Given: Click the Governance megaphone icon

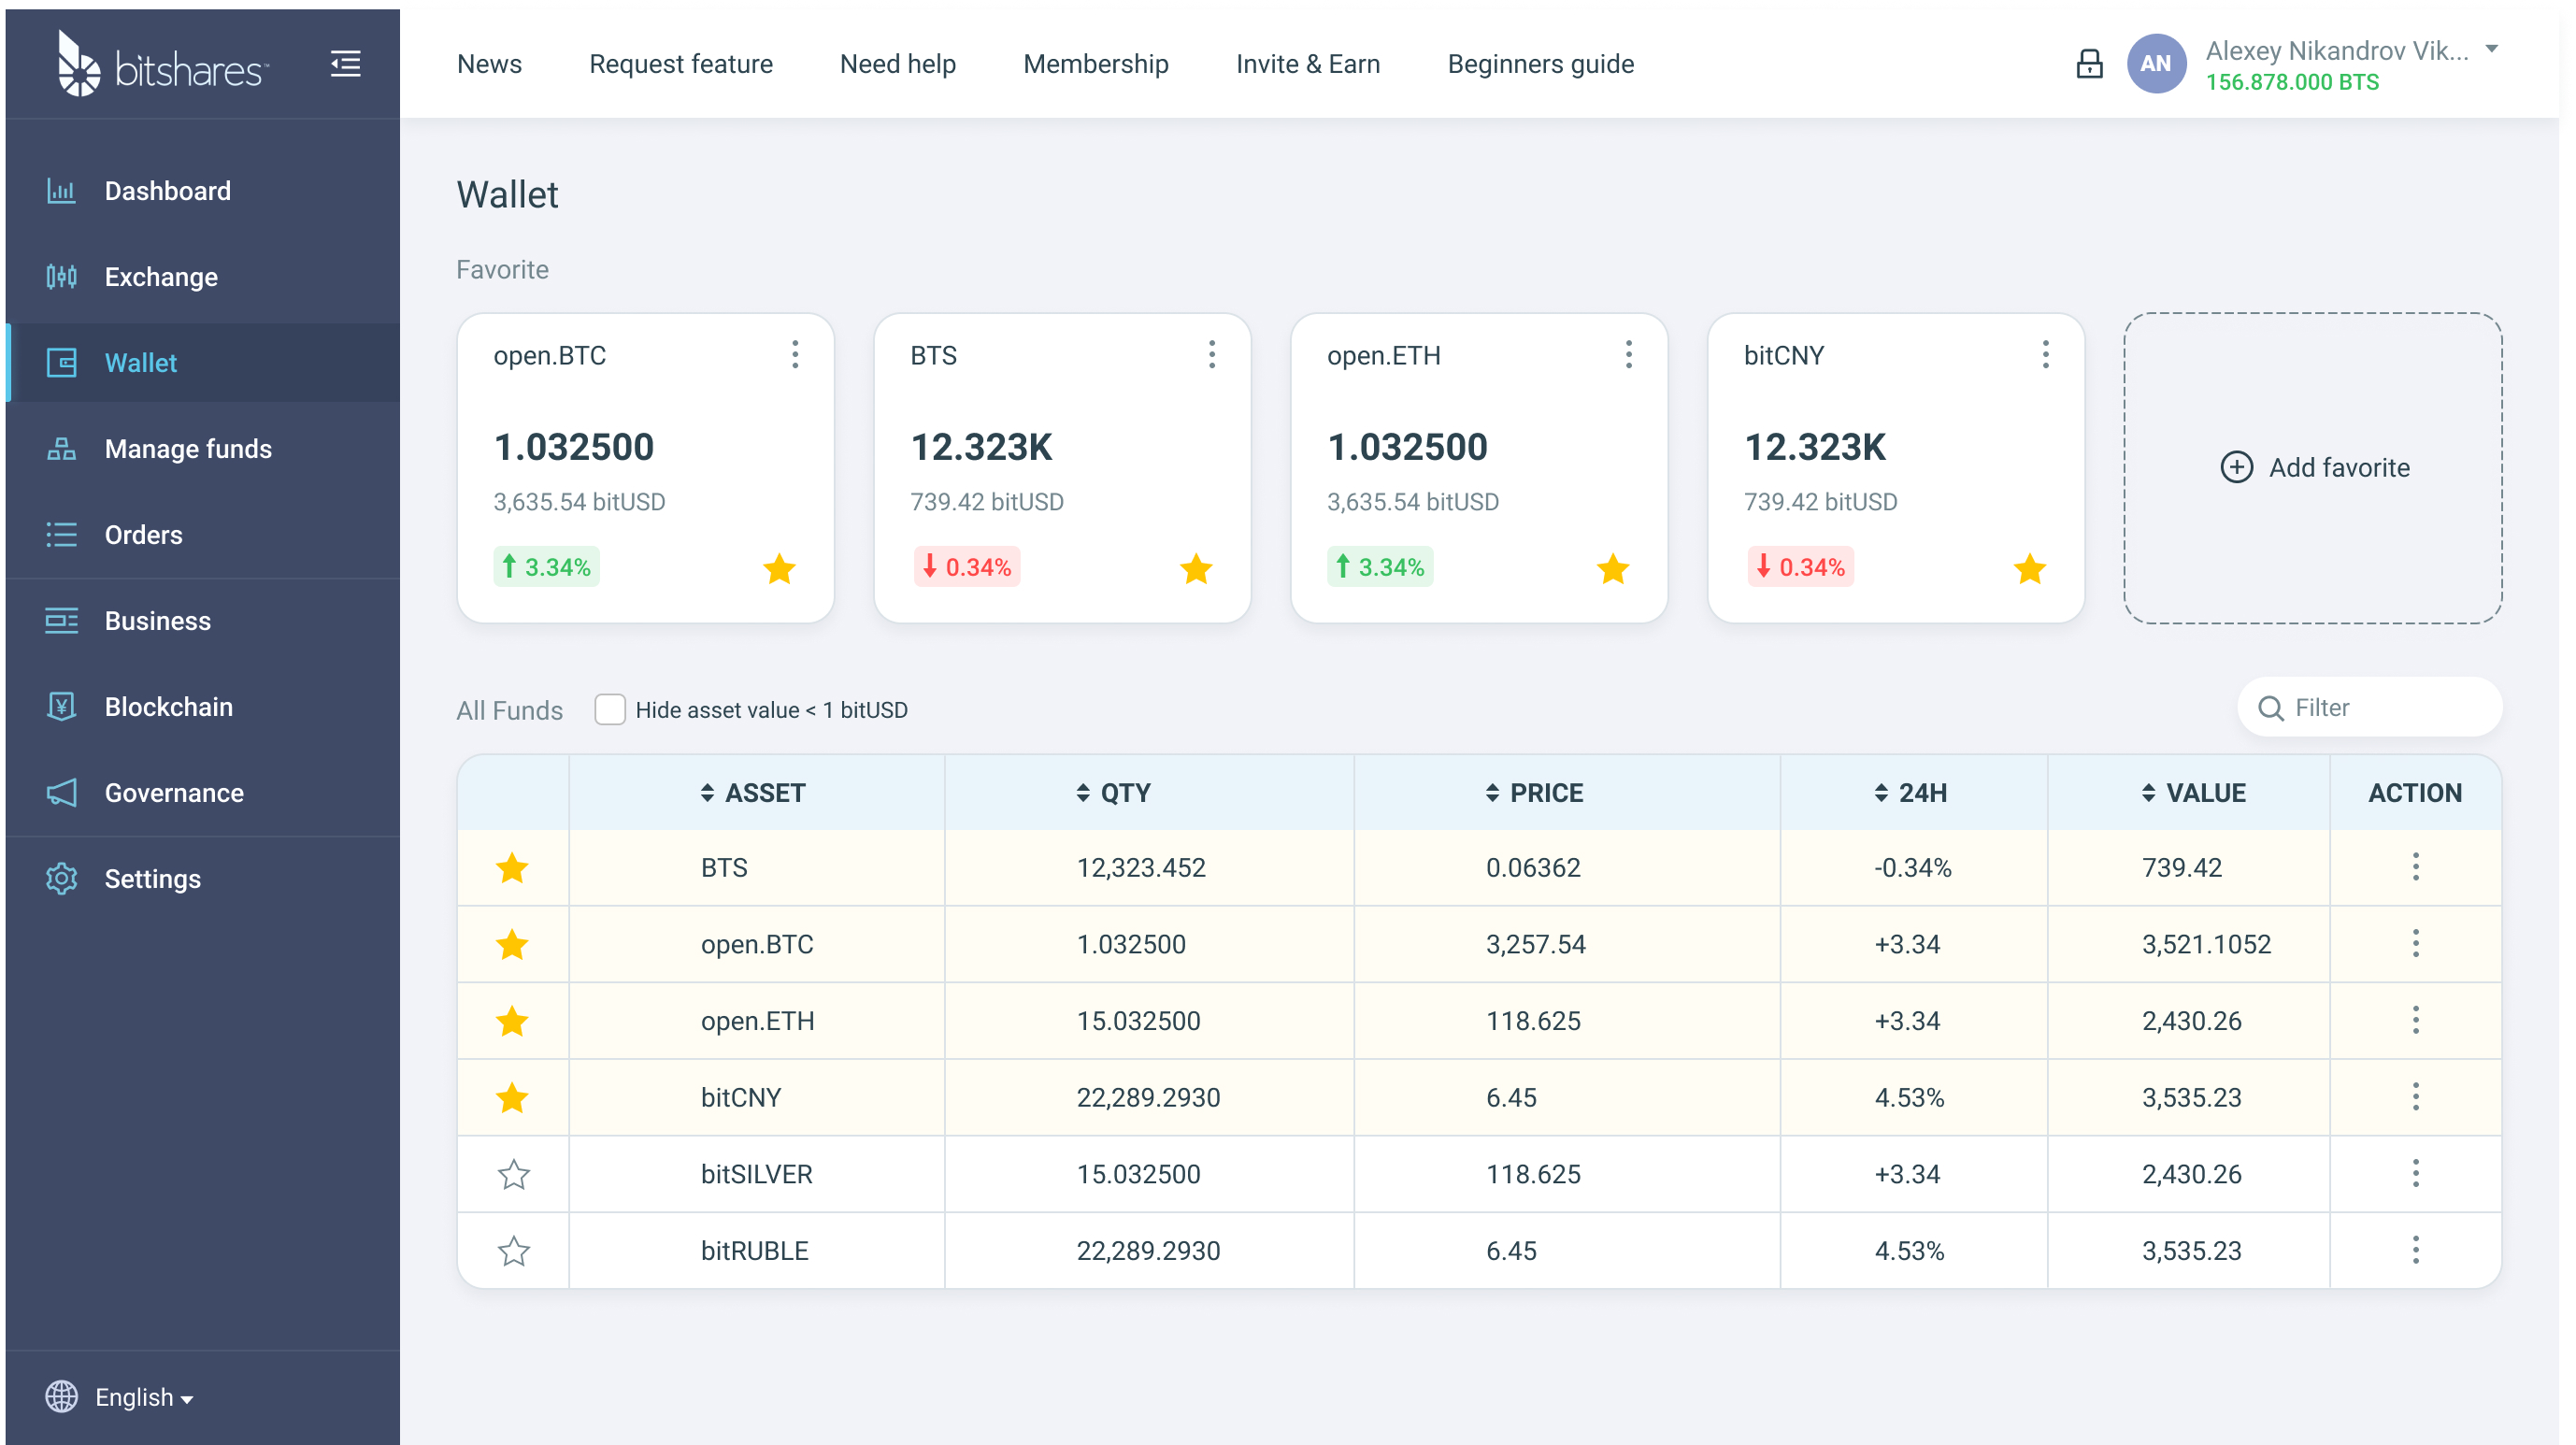Looking at the screenshot, I should 61,793.
